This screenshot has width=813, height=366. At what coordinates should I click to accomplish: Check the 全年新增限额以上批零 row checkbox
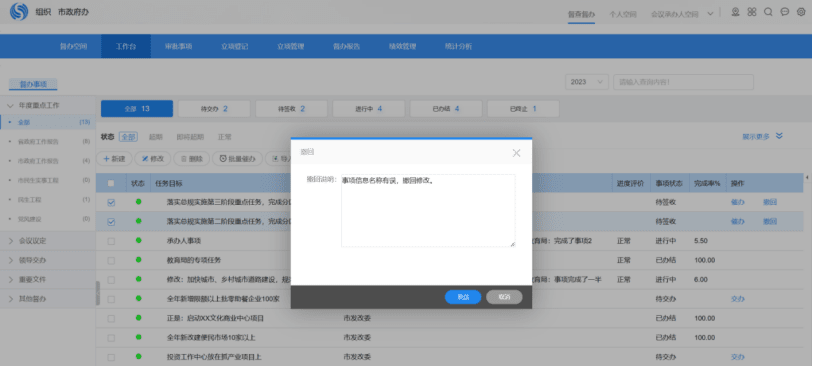tap(111, 299)
